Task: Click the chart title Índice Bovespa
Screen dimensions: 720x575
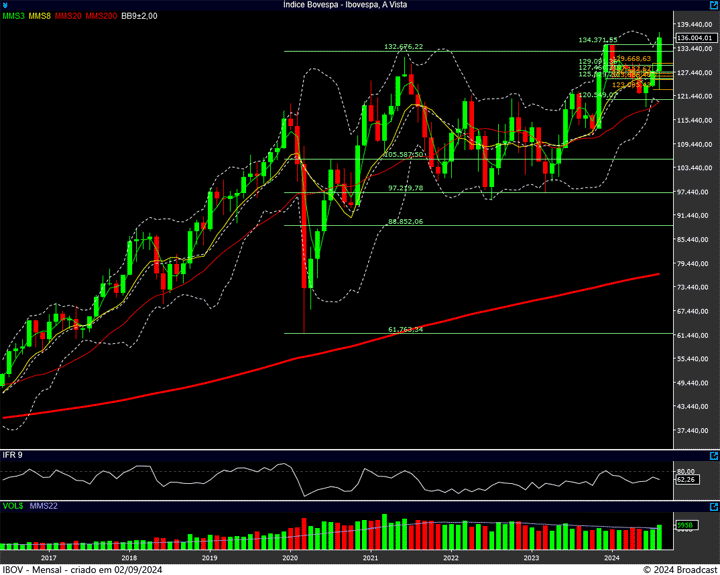Action: [359, 5]
